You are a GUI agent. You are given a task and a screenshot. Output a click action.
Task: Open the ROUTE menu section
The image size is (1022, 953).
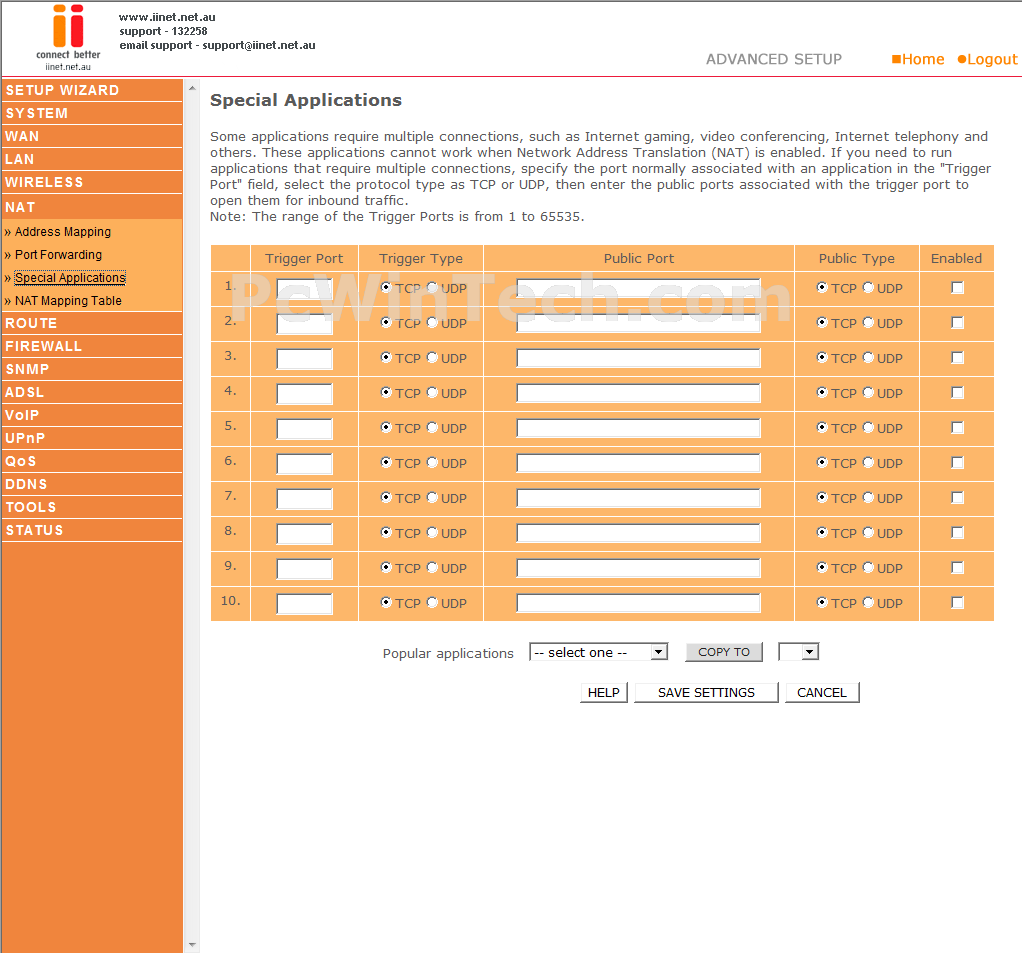[92, 323]
